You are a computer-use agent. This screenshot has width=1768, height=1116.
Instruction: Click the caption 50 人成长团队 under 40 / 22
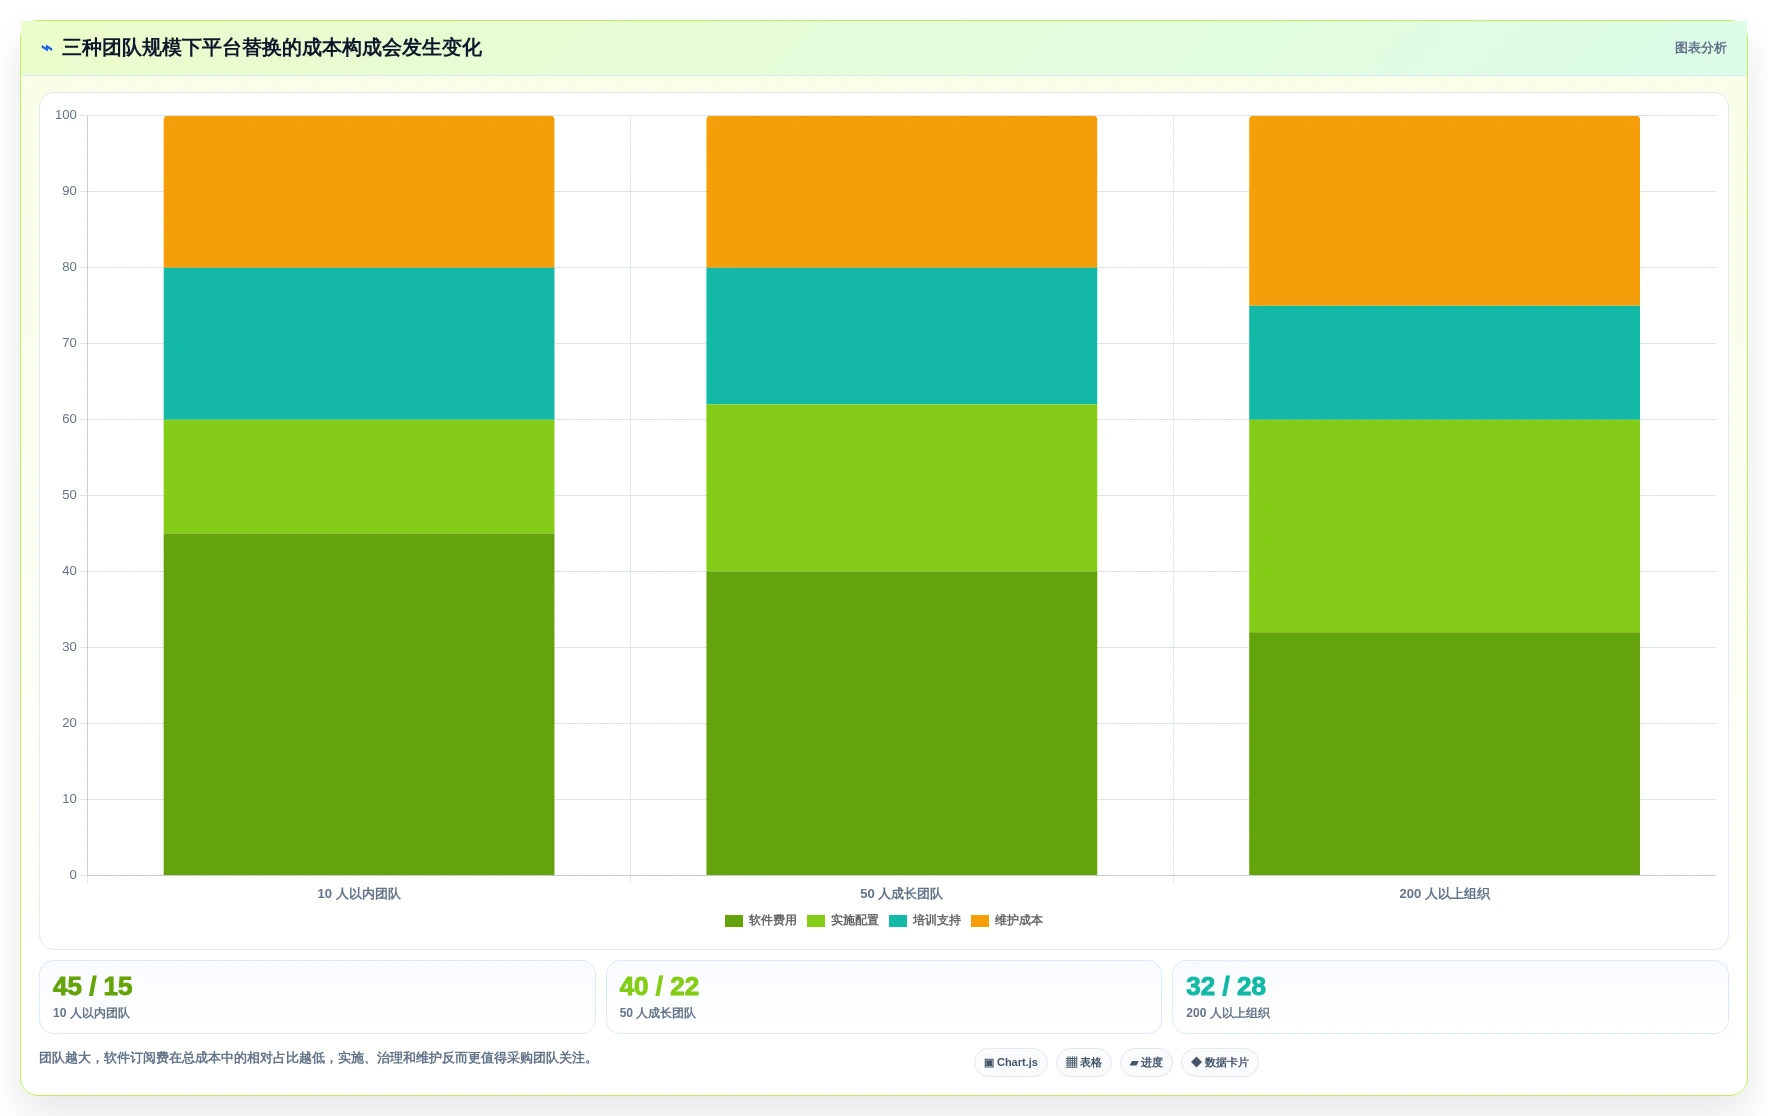[657, 1013]
